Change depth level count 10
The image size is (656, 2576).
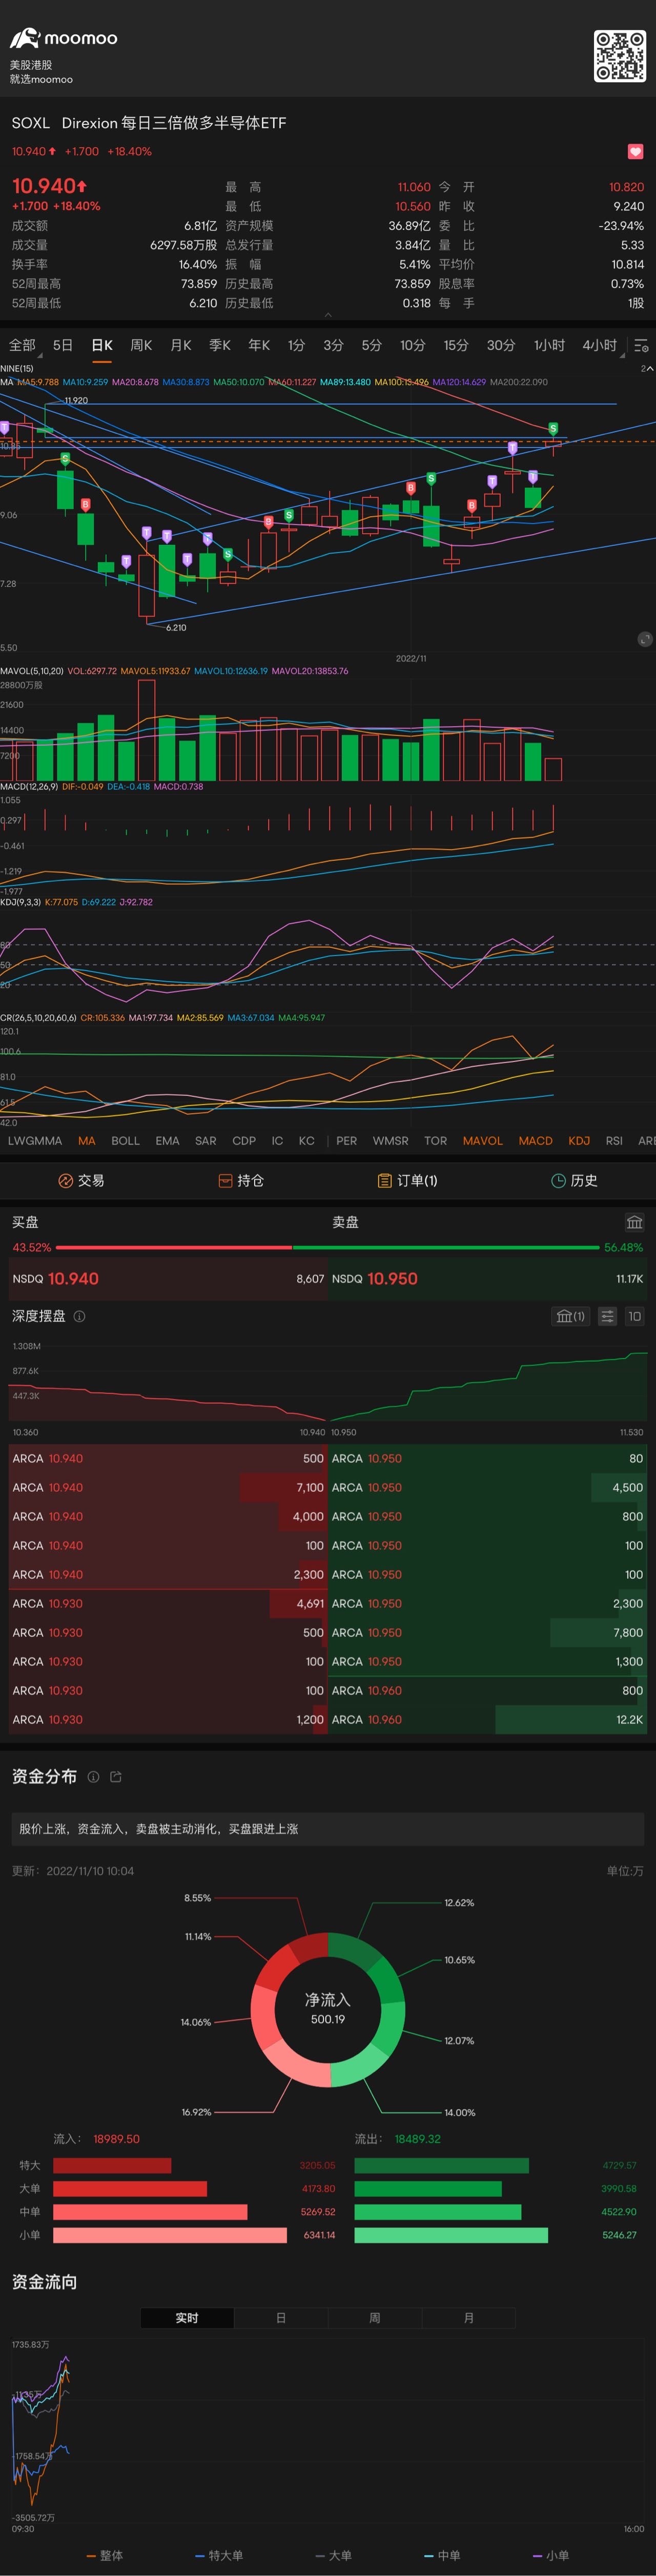[x=634, y=1317]
